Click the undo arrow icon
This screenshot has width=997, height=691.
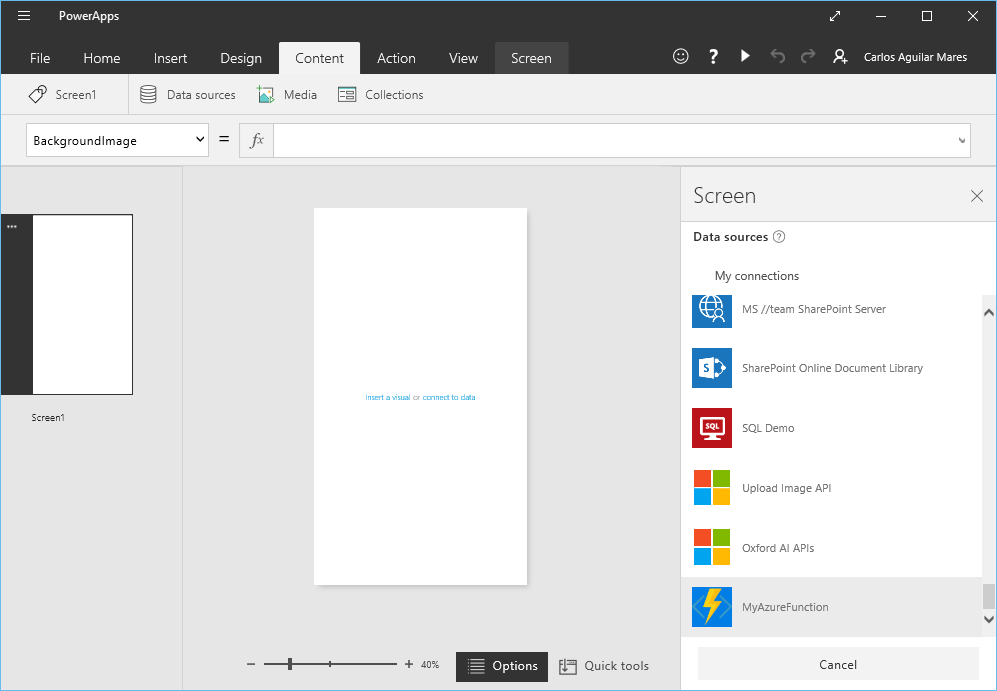(x=777, y=57)
